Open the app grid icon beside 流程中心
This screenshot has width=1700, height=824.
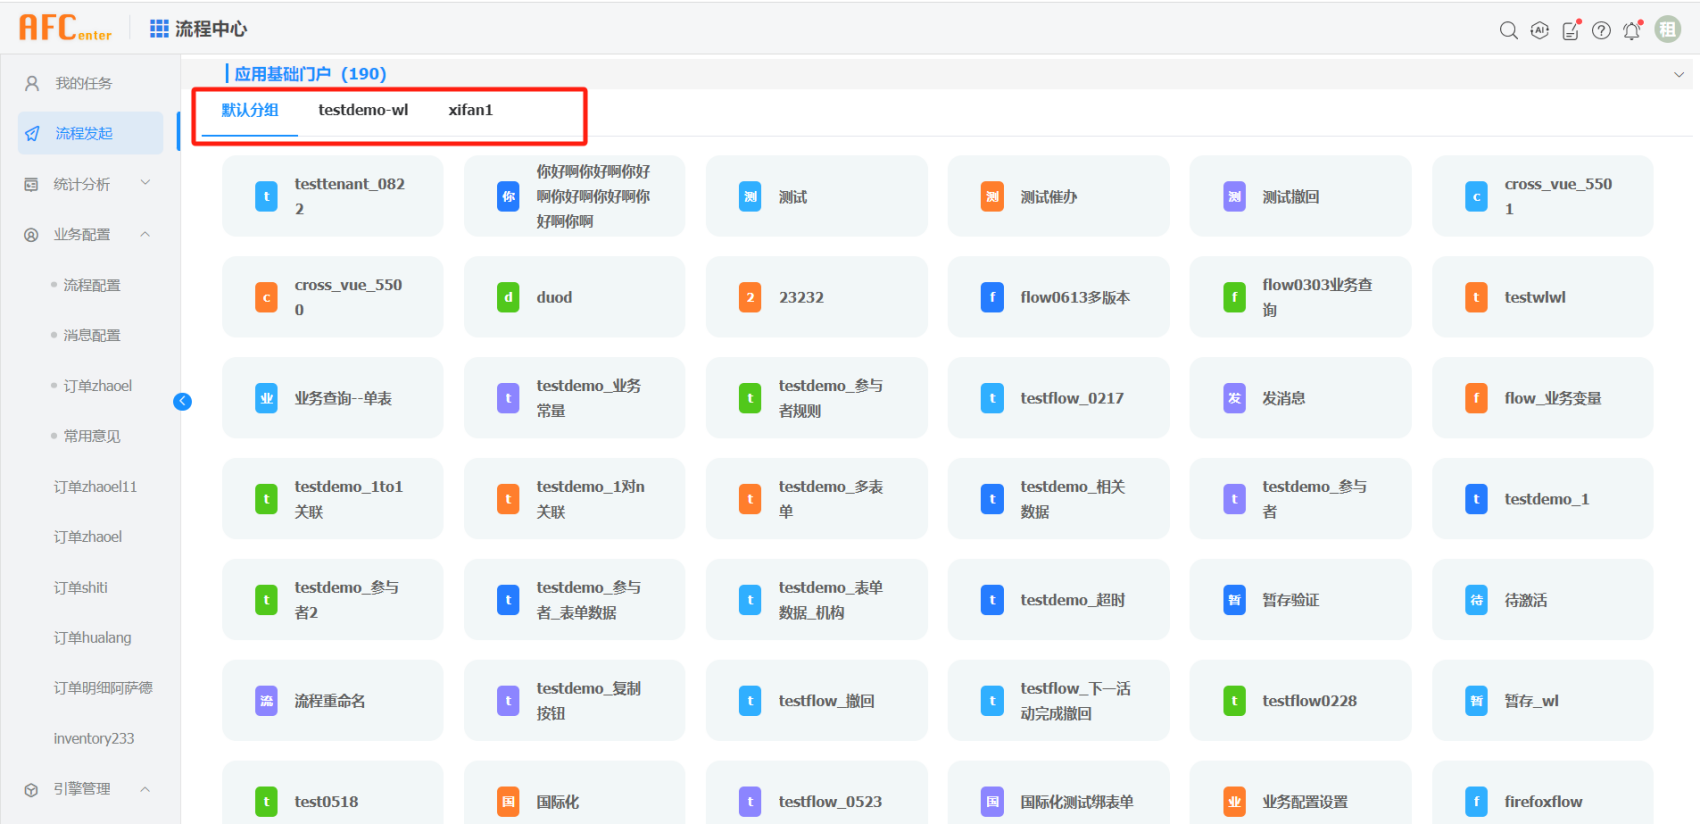coord(159,29)
